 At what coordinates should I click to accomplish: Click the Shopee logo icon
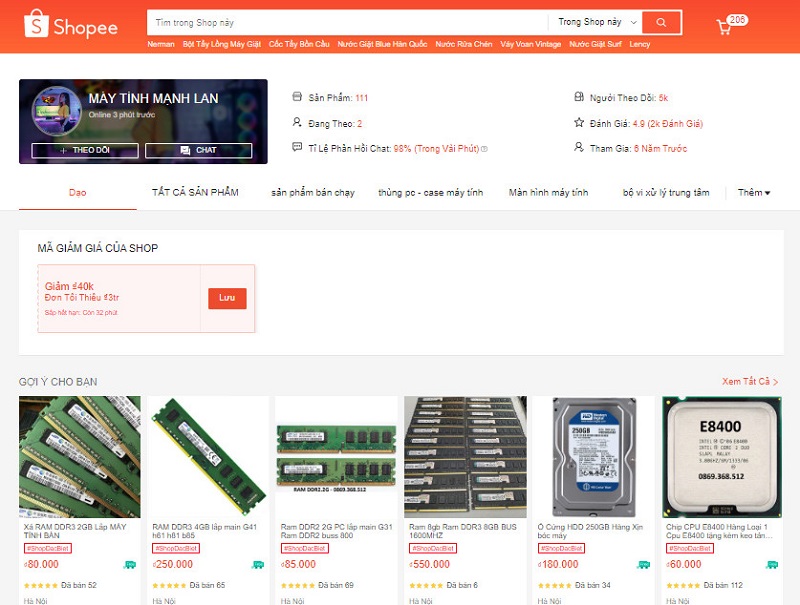[34, 24]
